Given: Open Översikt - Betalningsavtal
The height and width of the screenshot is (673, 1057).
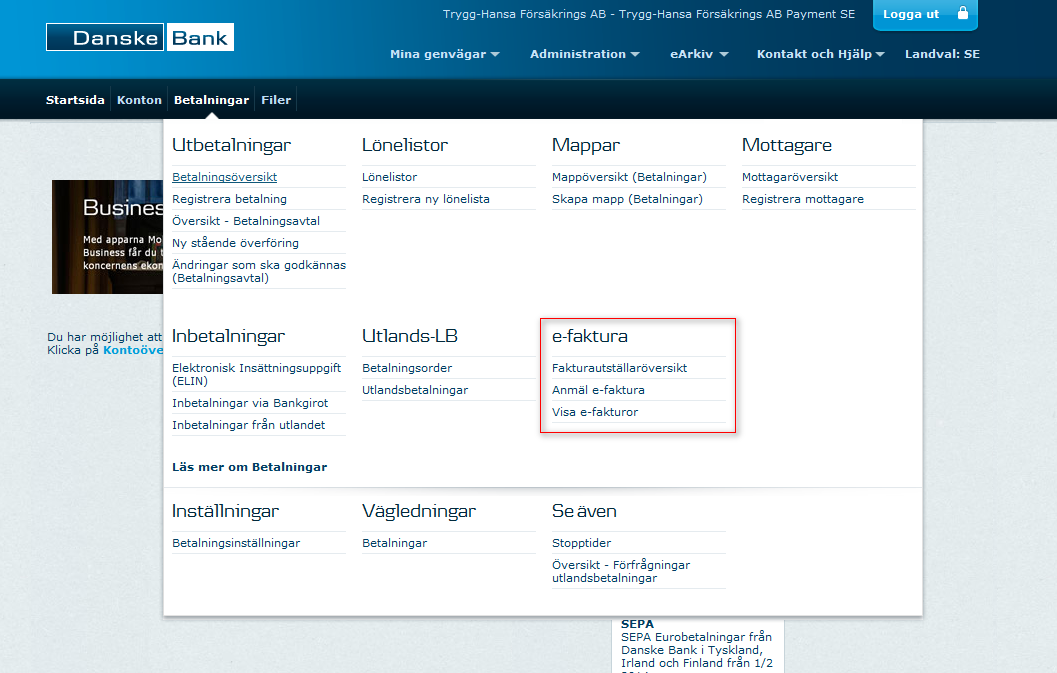Looking at the screenshot, I should (246, 221).
